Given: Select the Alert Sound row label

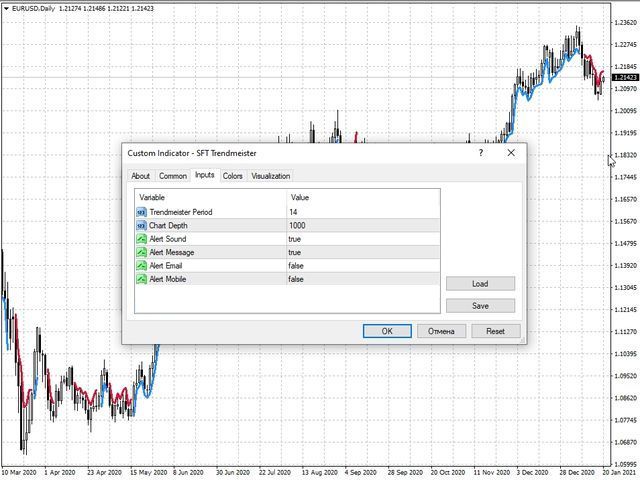Looking at the screenshot, I should click(x=168, y=239).
